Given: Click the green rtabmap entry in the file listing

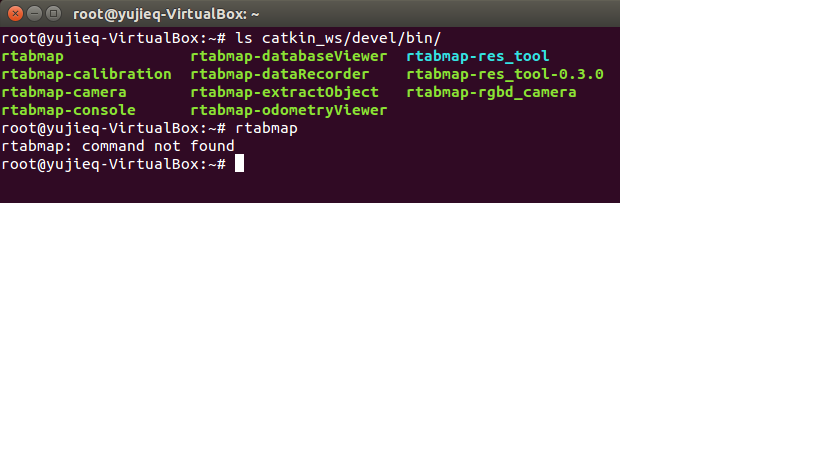Looking at the screenshot, I should coord(32,56).
